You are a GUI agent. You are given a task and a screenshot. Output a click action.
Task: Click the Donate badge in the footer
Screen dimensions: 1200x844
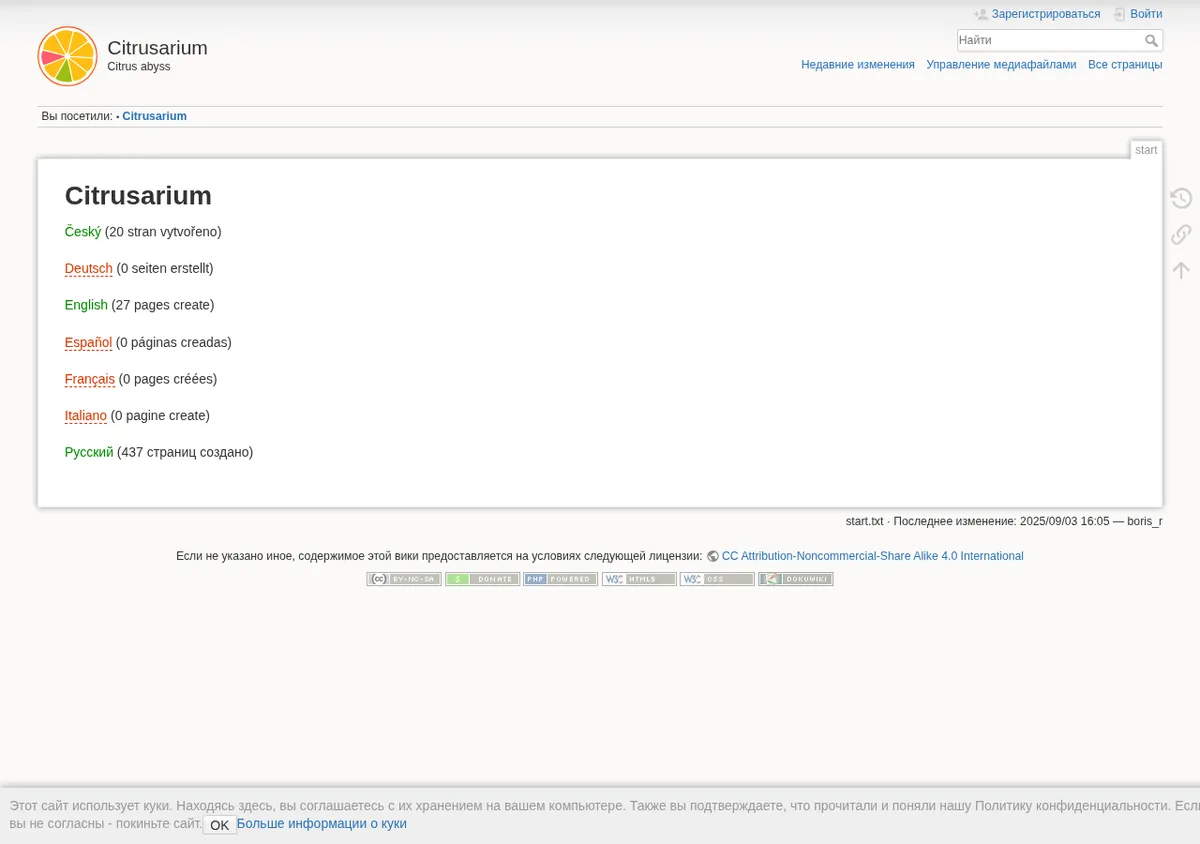pyautogui.click(x=482, y=579)
